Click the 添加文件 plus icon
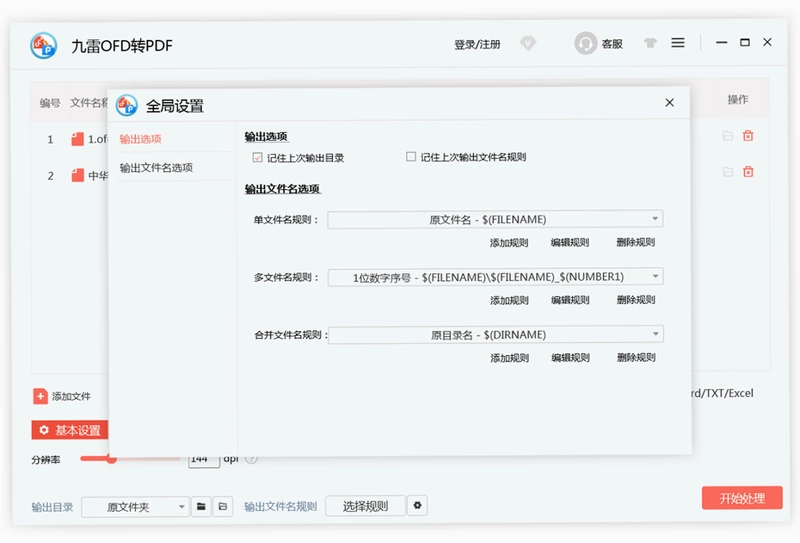Image resolution: width=800 pixels, height=543 pixels. 40,396
